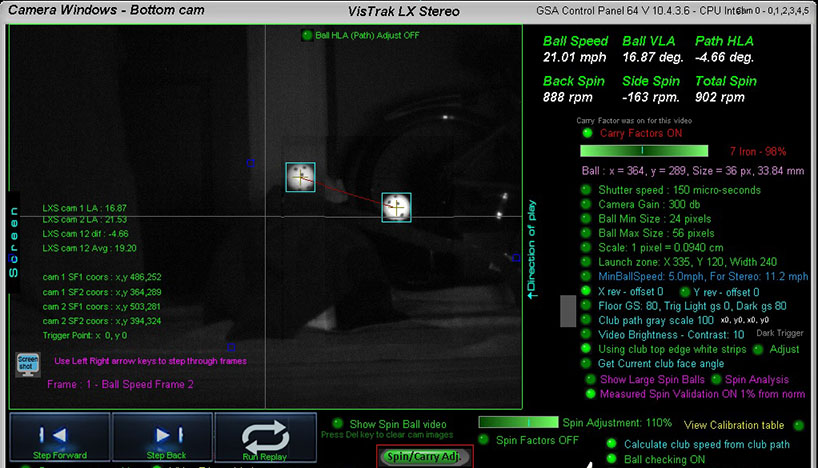818x468 pixels.
Task: Adjust the Spin Adjustment 110% slider bar
Action: (x=518, y=423)
